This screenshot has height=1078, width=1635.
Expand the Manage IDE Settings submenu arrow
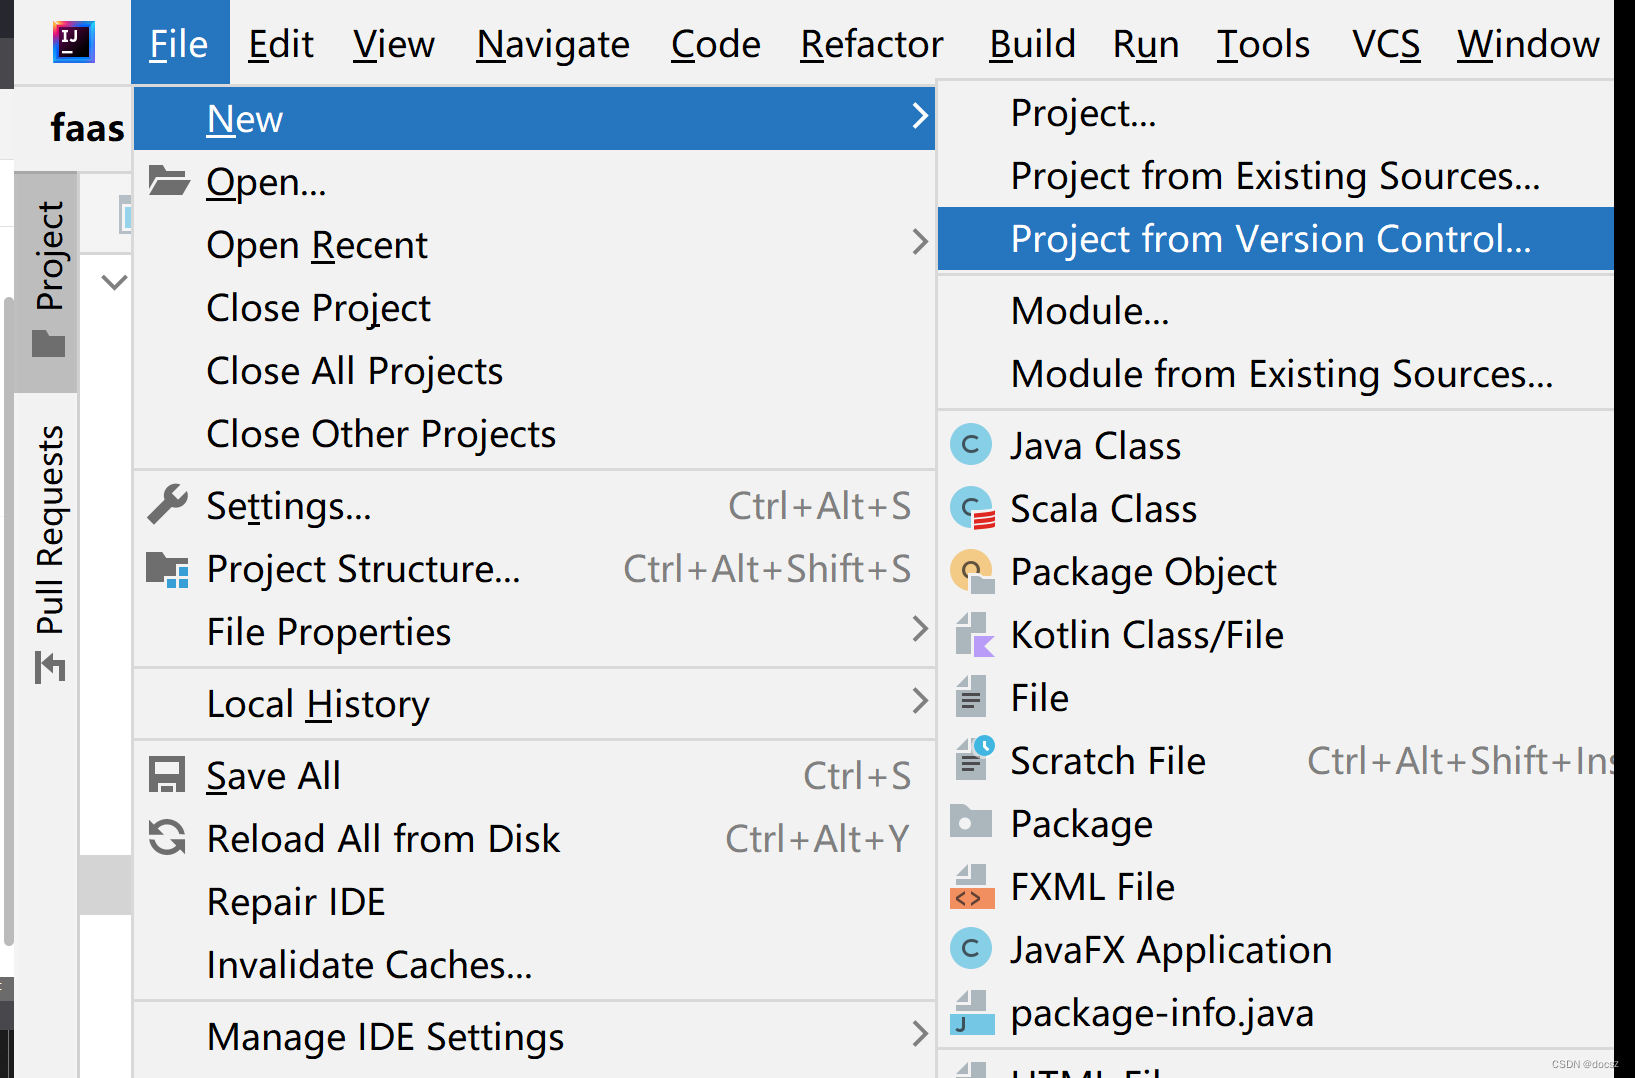920,1034
